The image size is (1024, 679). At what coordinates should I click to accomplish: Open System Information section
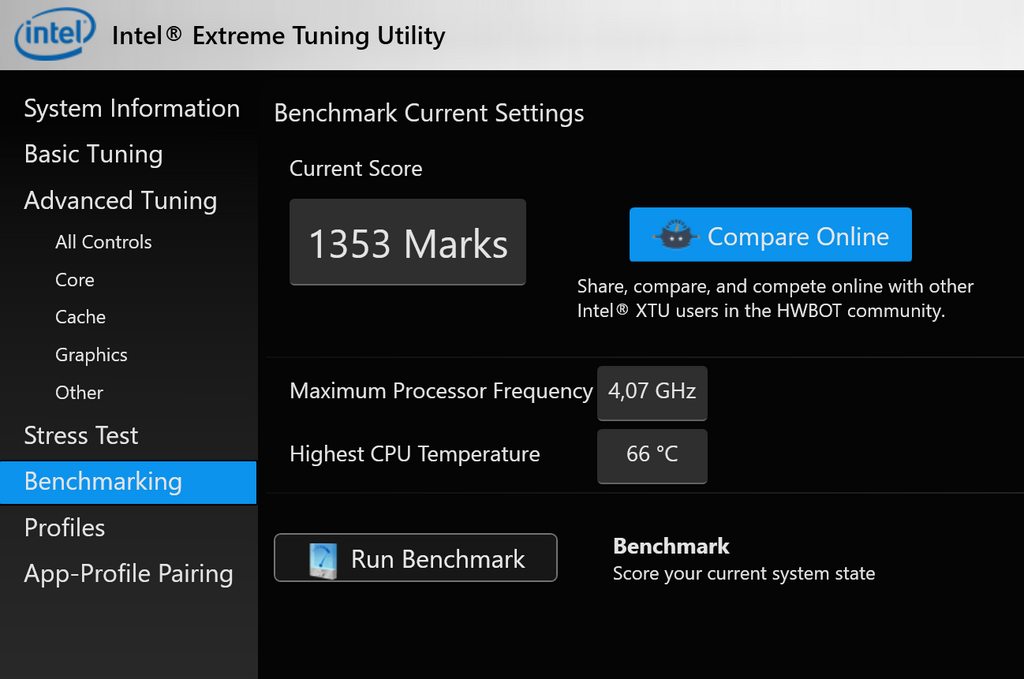132,108
